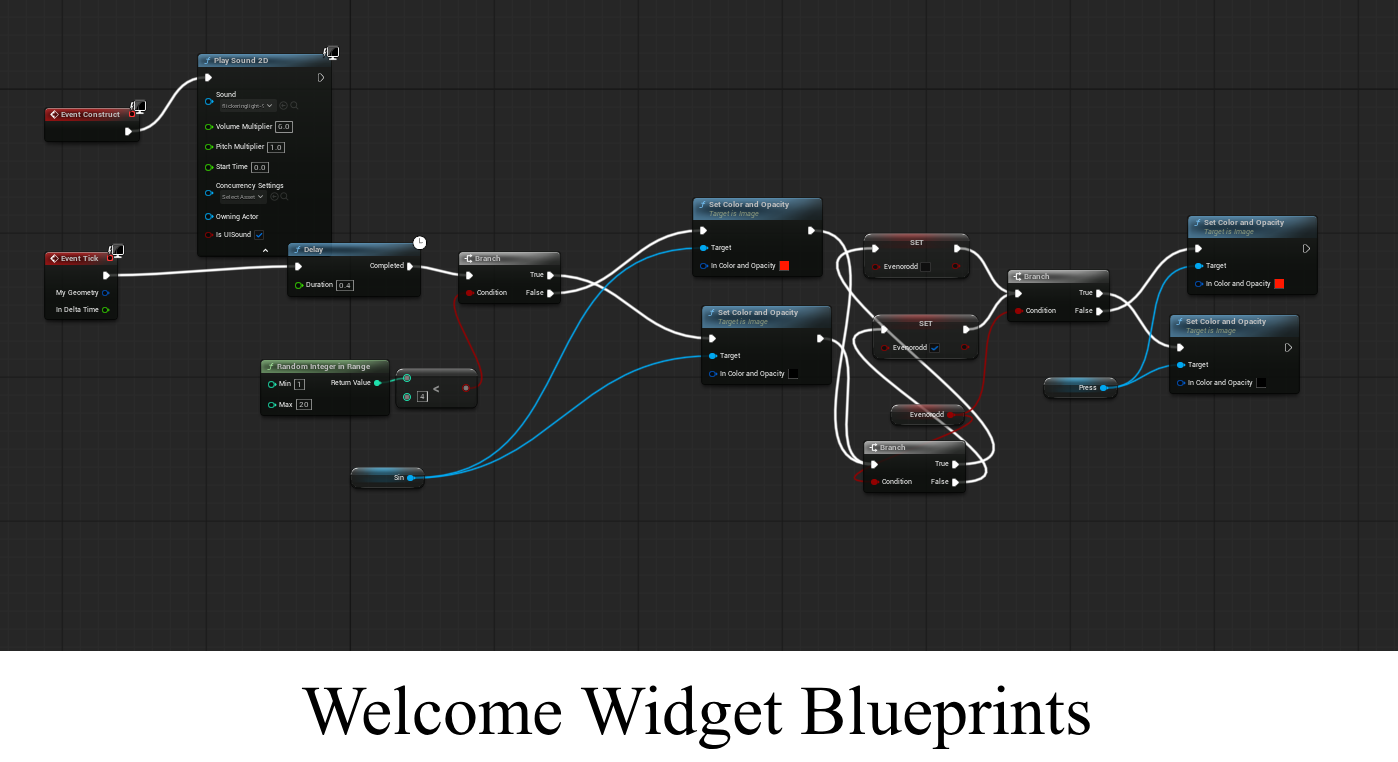This screenshot has width=1398, height=762.
Task: Click the clock icon on the Delay node
Action: tap(420, 243)
